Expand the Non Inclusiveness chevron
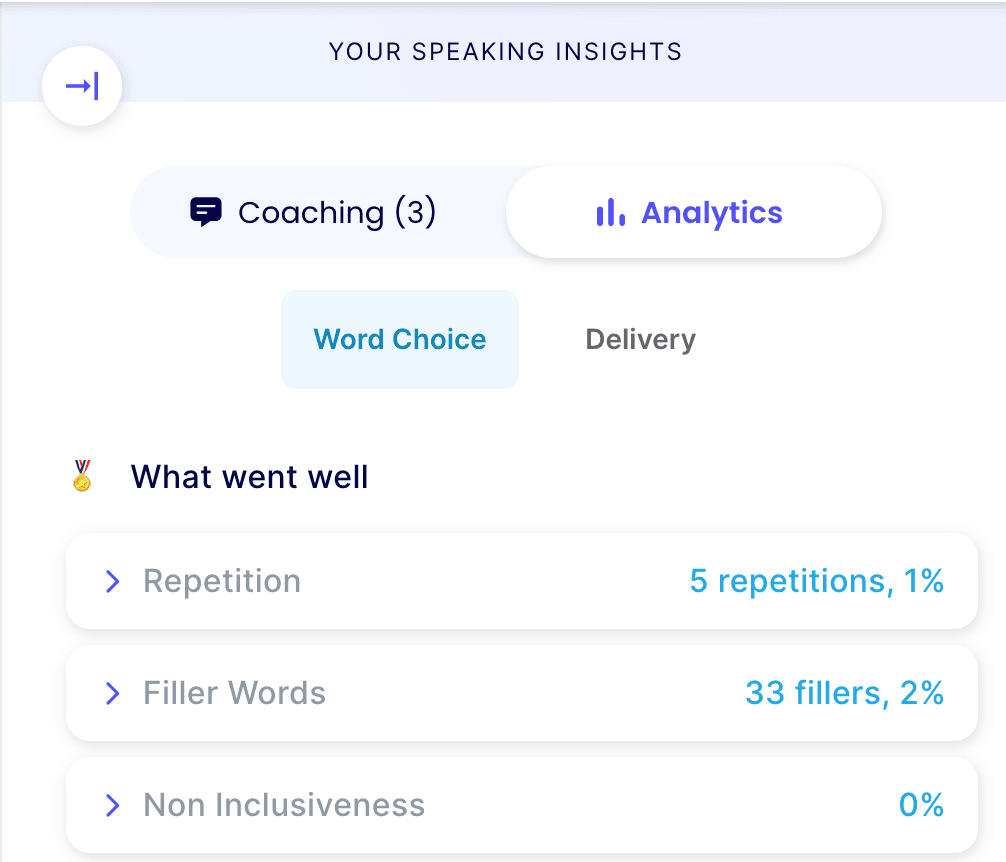Viewport: 1006px width, 862px height. click(112, 805)
